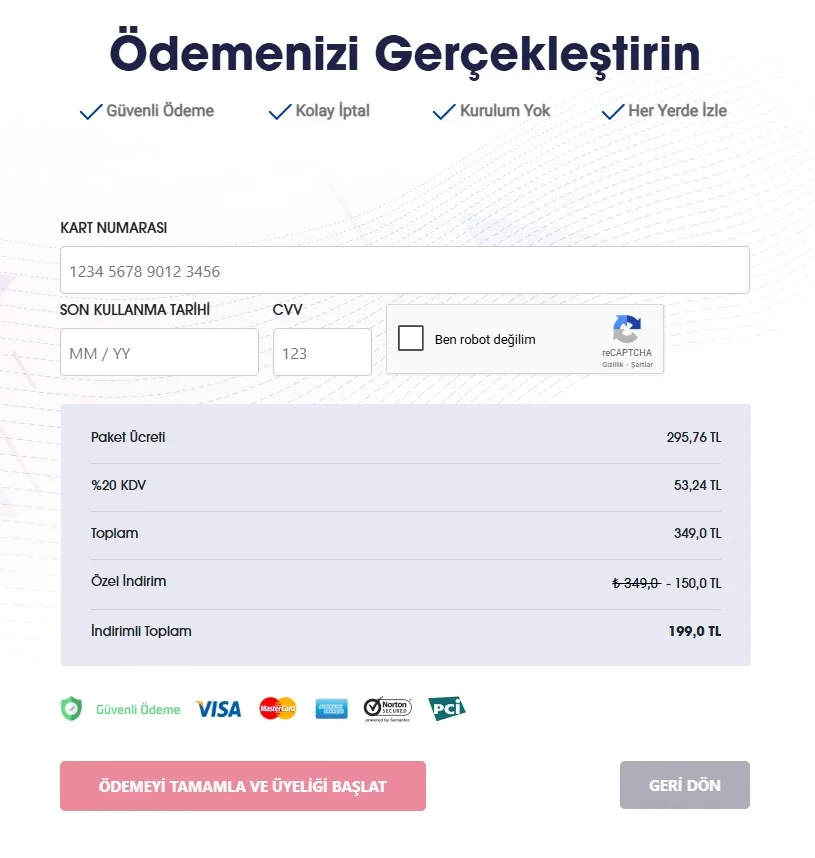815x858 pixels.
Task: Click the Visa card logo
Action: pyautogui.click(x=218, y=709)
